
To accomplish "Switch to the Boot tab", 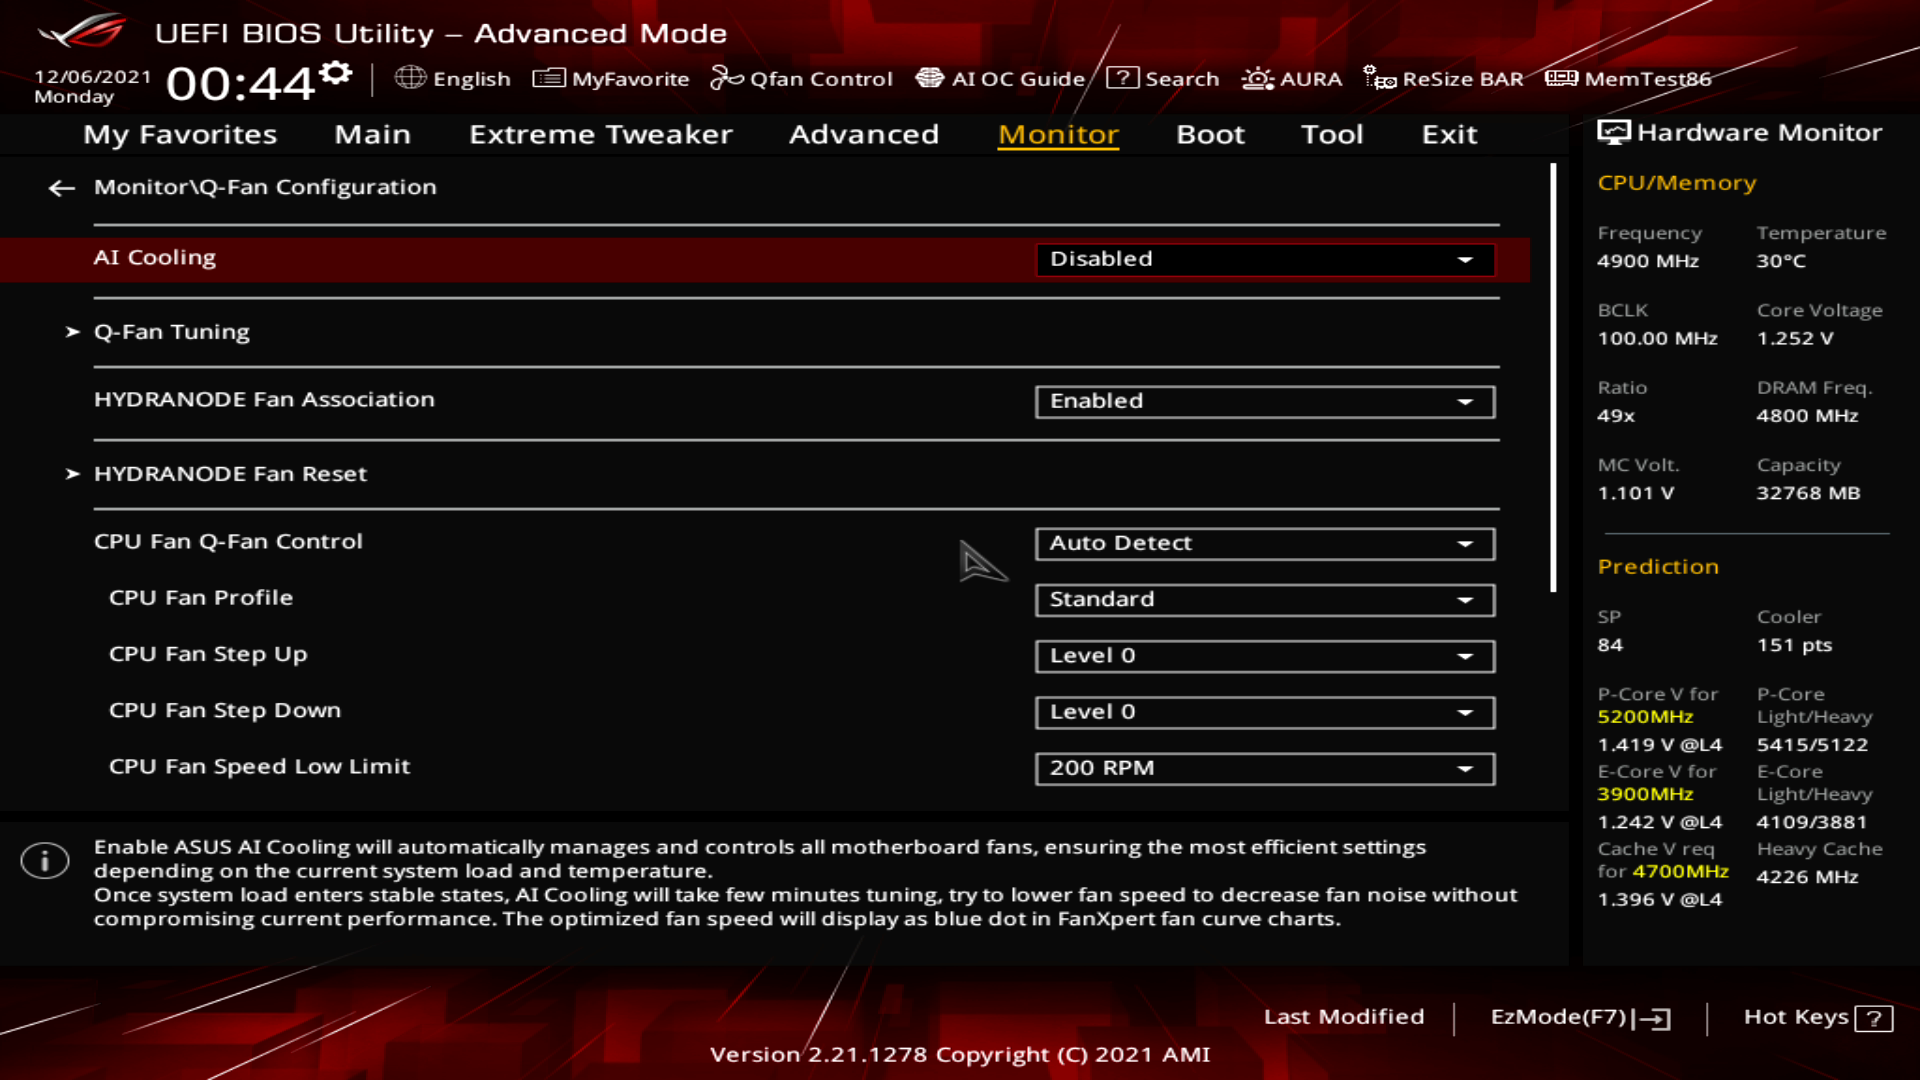I will (x=1210, y=134).
